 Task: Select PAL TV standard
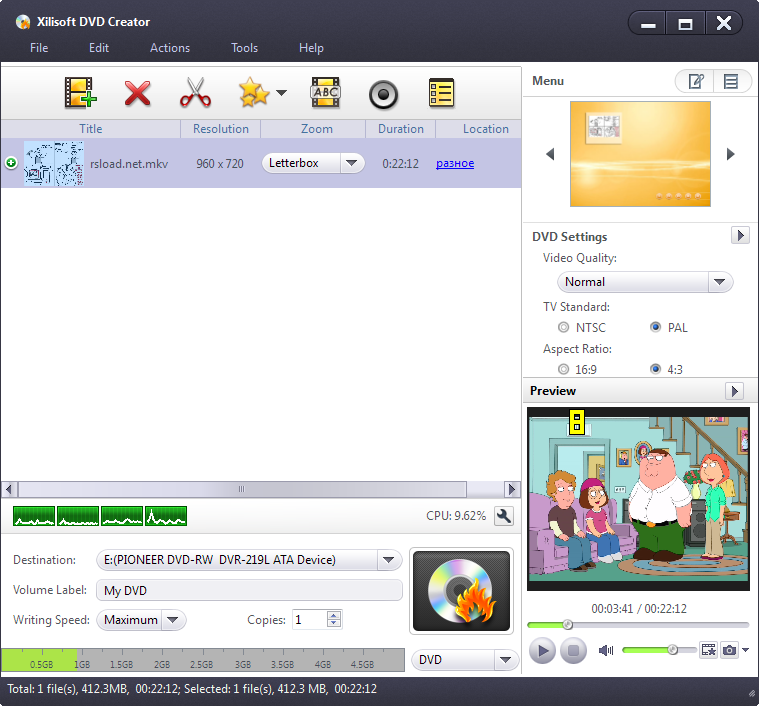pos(655,328)
